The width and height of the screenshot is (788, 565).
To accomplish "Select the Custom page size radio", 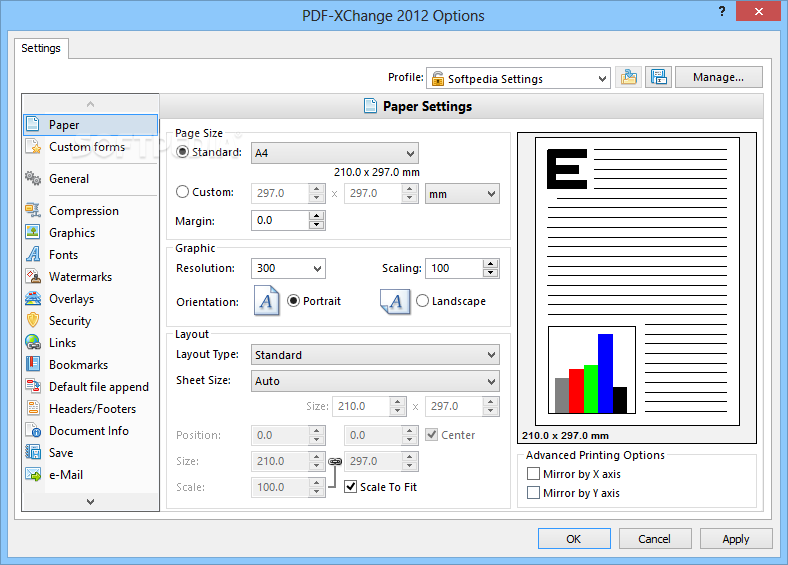I will pos(182,192).
